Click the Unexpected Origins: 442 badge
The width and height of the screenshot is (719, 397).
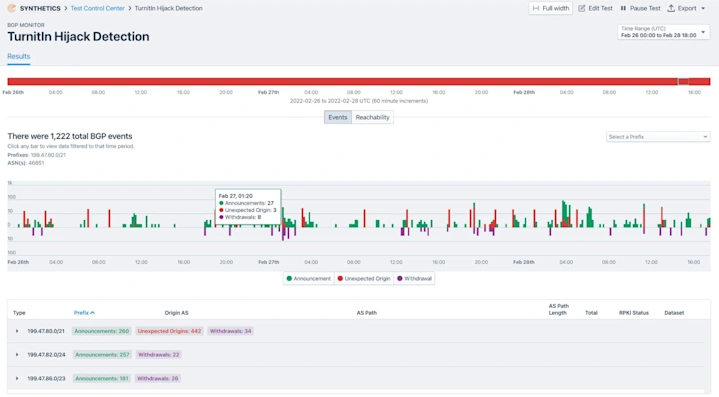(169, 331)
